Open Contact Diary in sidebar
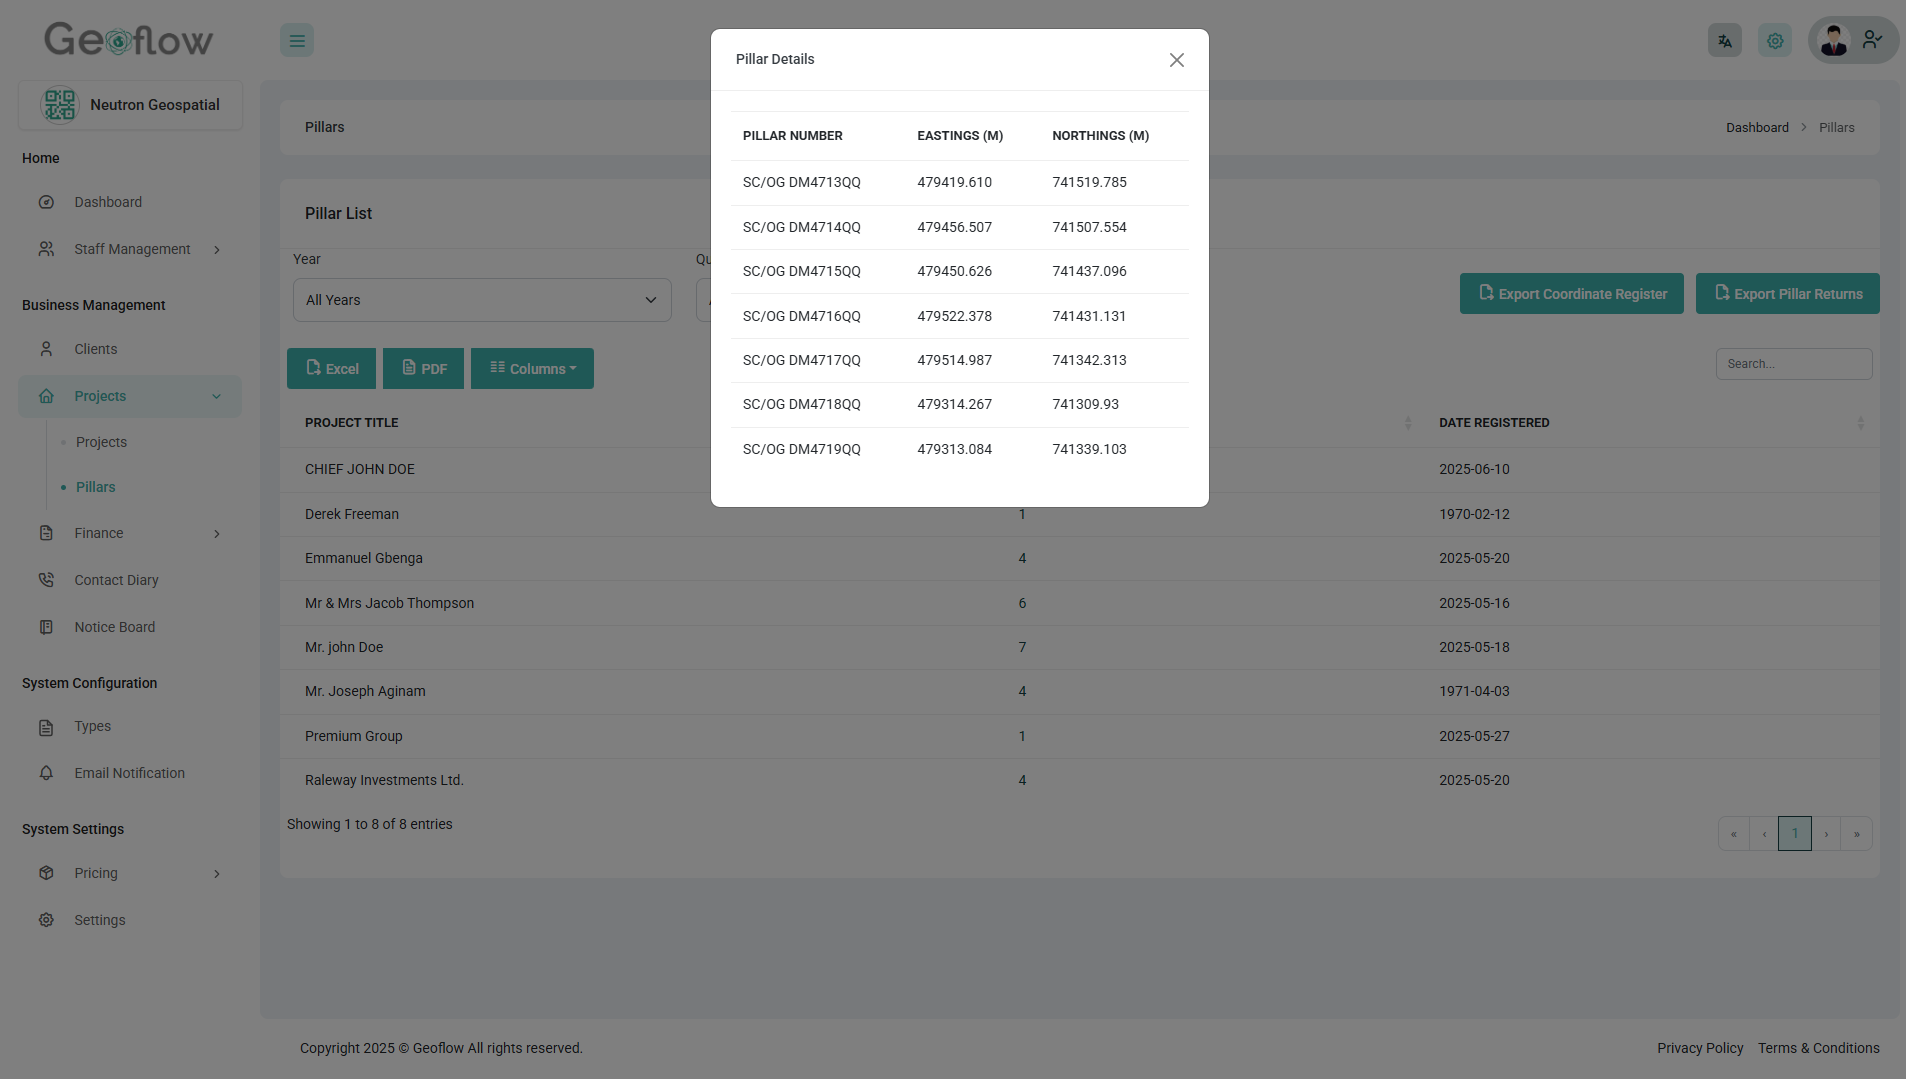Viewport: 1906px width, 1079px height. [116, 580]
